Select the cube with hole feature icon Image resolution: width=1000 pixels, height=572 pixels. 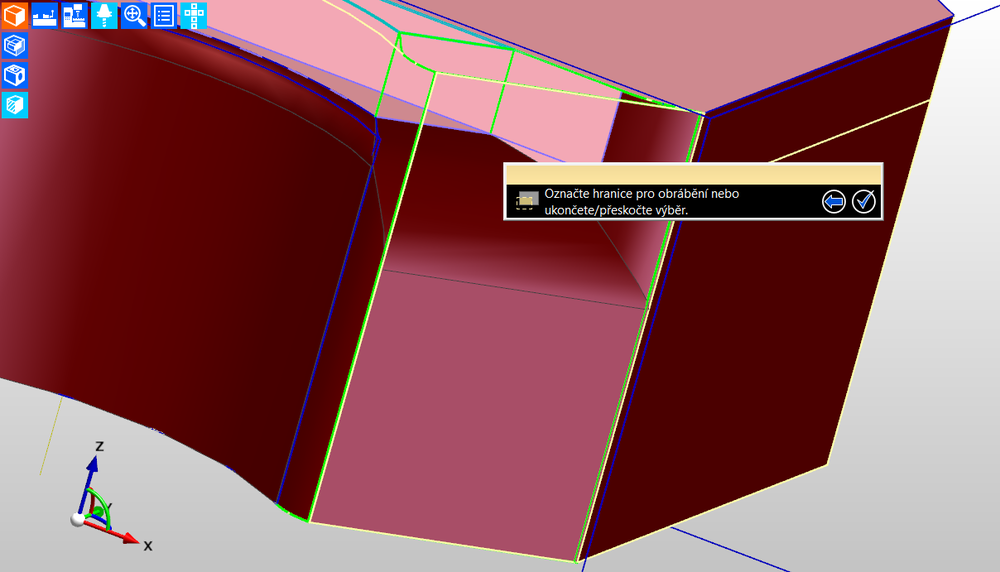(x=15, y=75)
